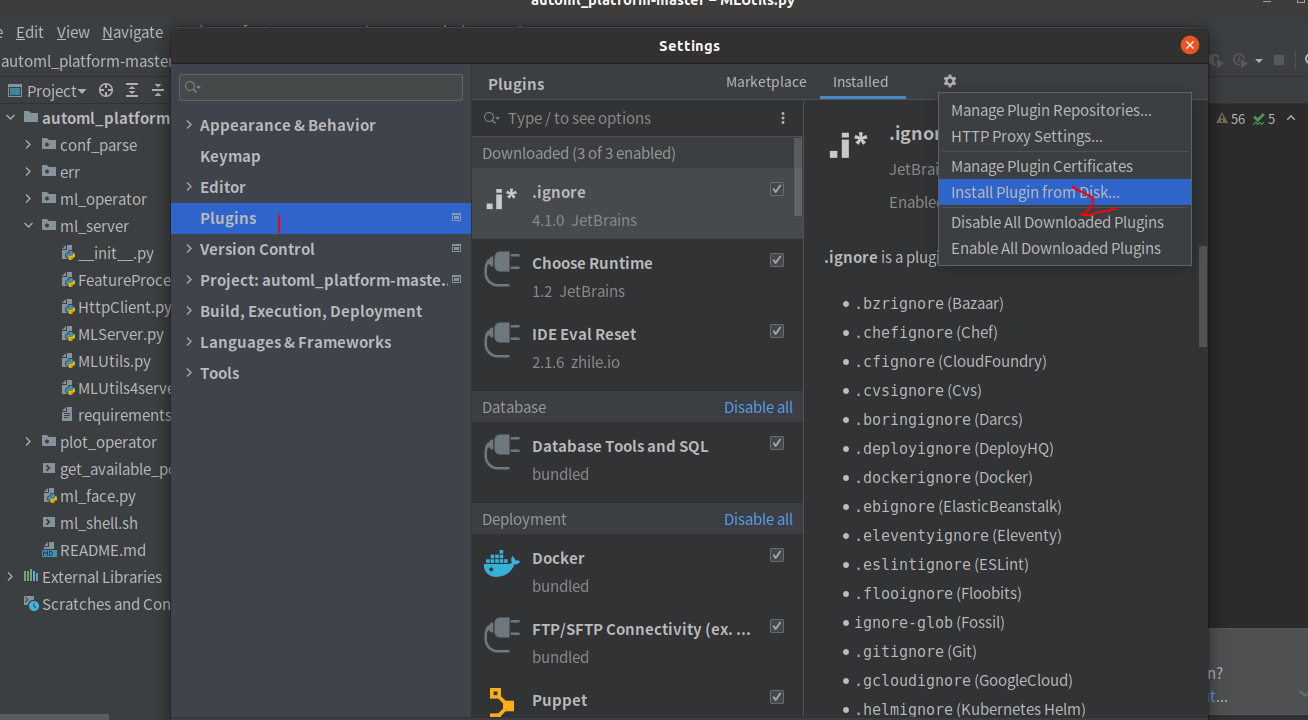This screenshot has width=1308, height=720.
Task: Switch to the Marketplace tab
Action: coord(766,82)
